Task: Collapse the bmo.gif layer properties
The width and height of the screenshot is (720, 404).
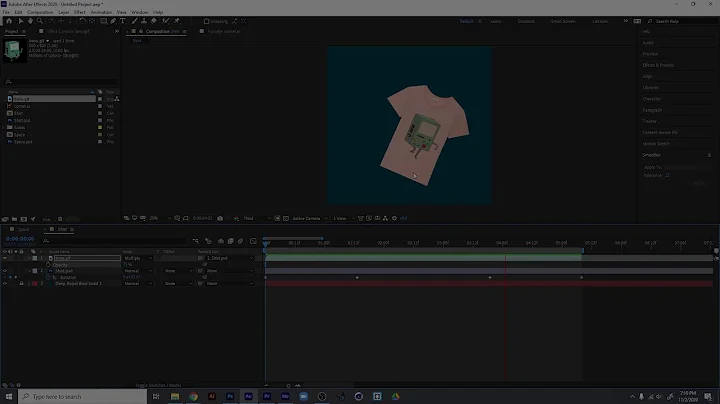Action: [x=29, y=258]
